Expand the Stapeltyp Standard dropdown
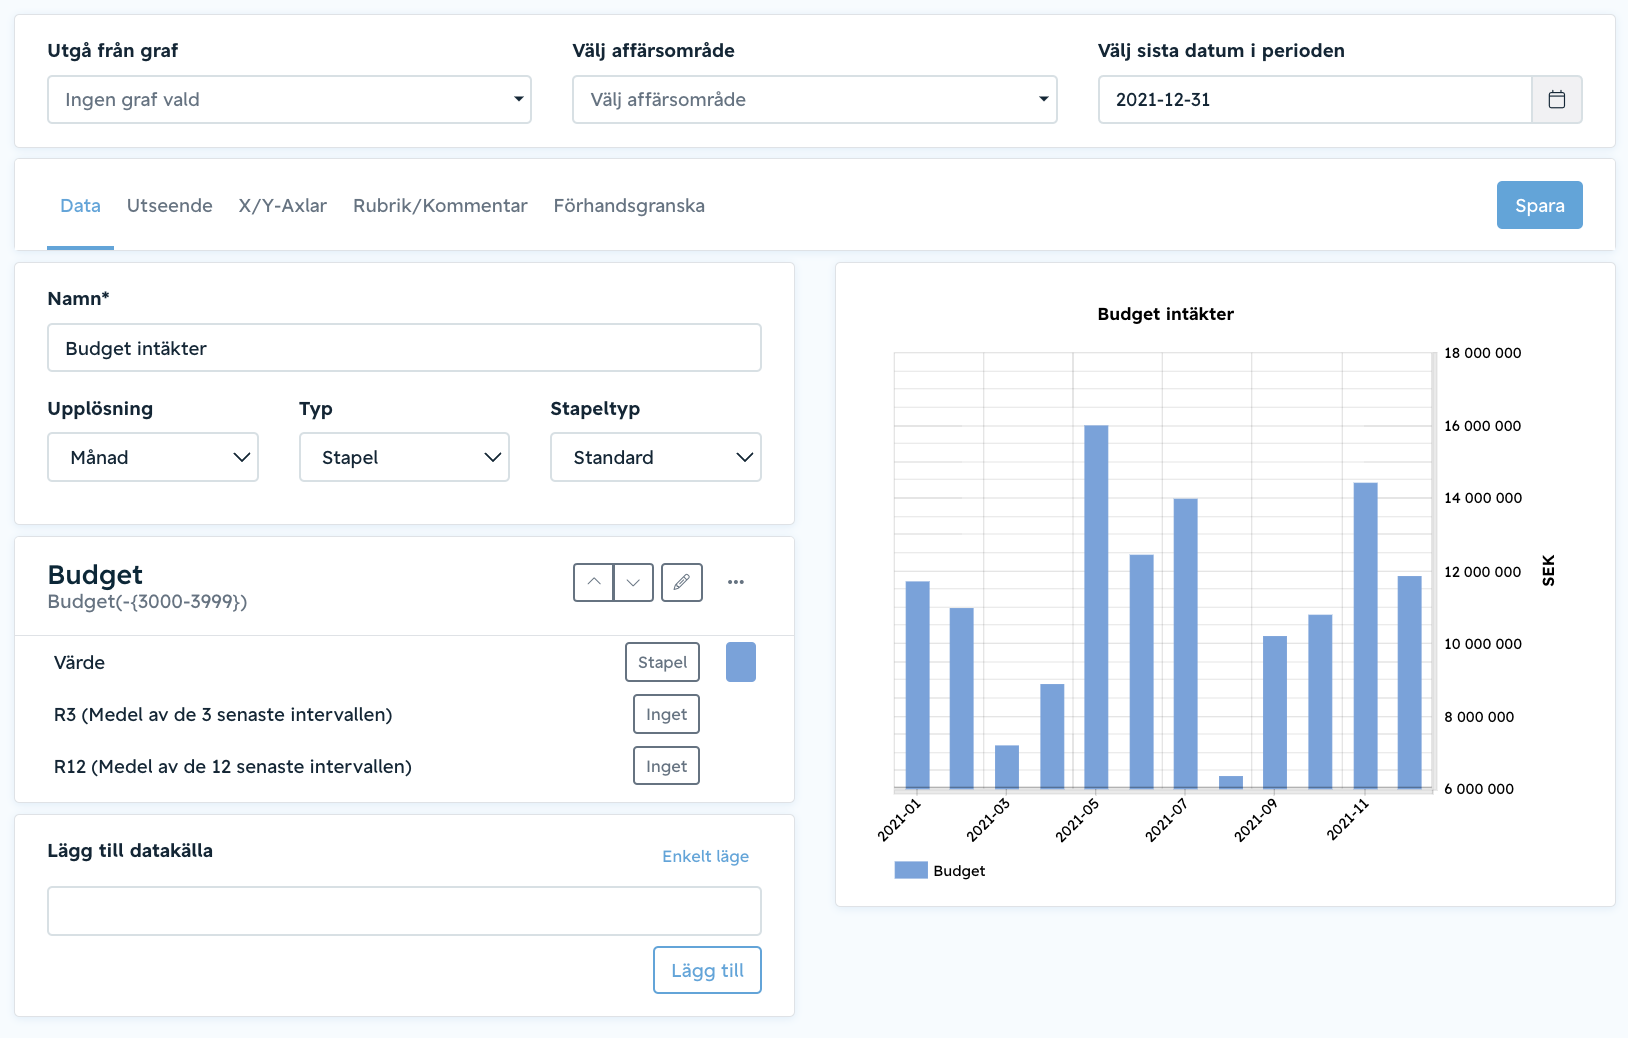Image resolution: width=1628 pixels, height=1038 pixels. (656, 457)
